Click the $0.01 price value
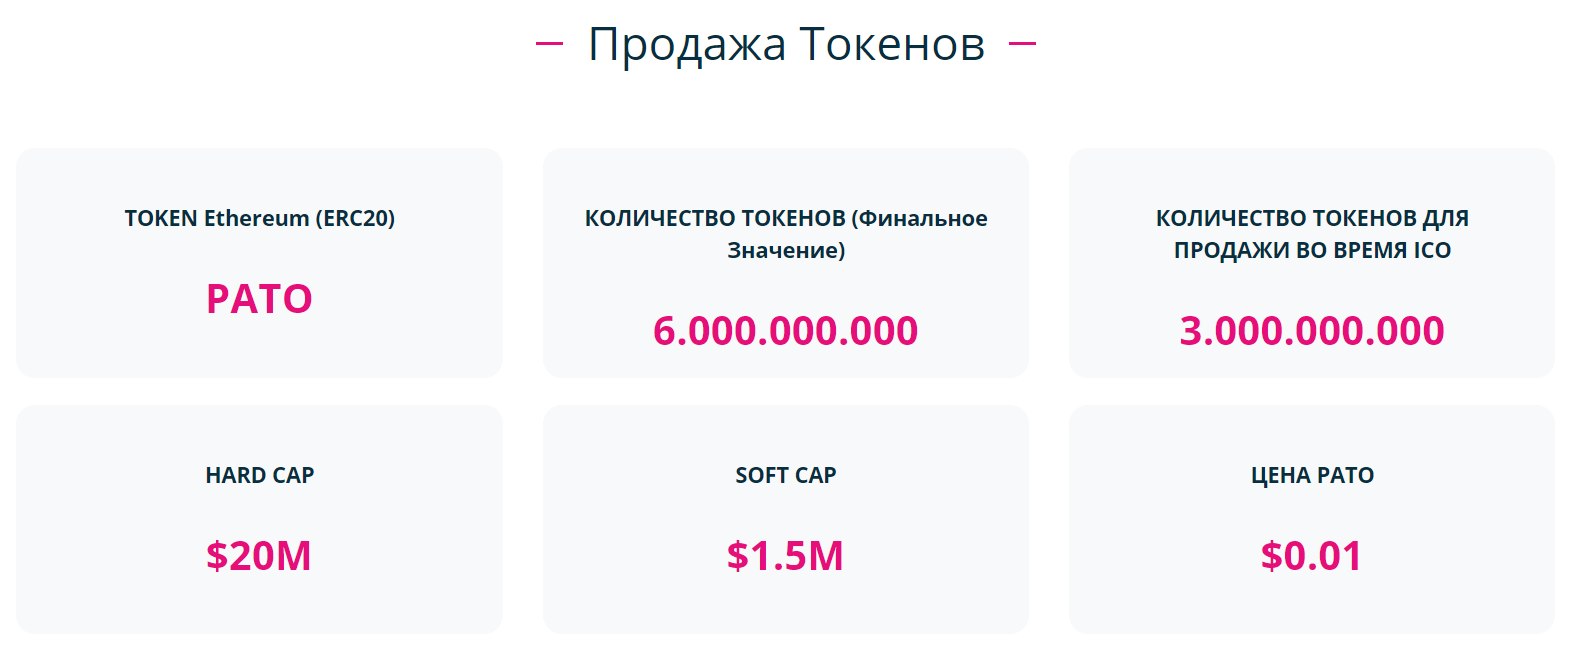 [1312, 556]
